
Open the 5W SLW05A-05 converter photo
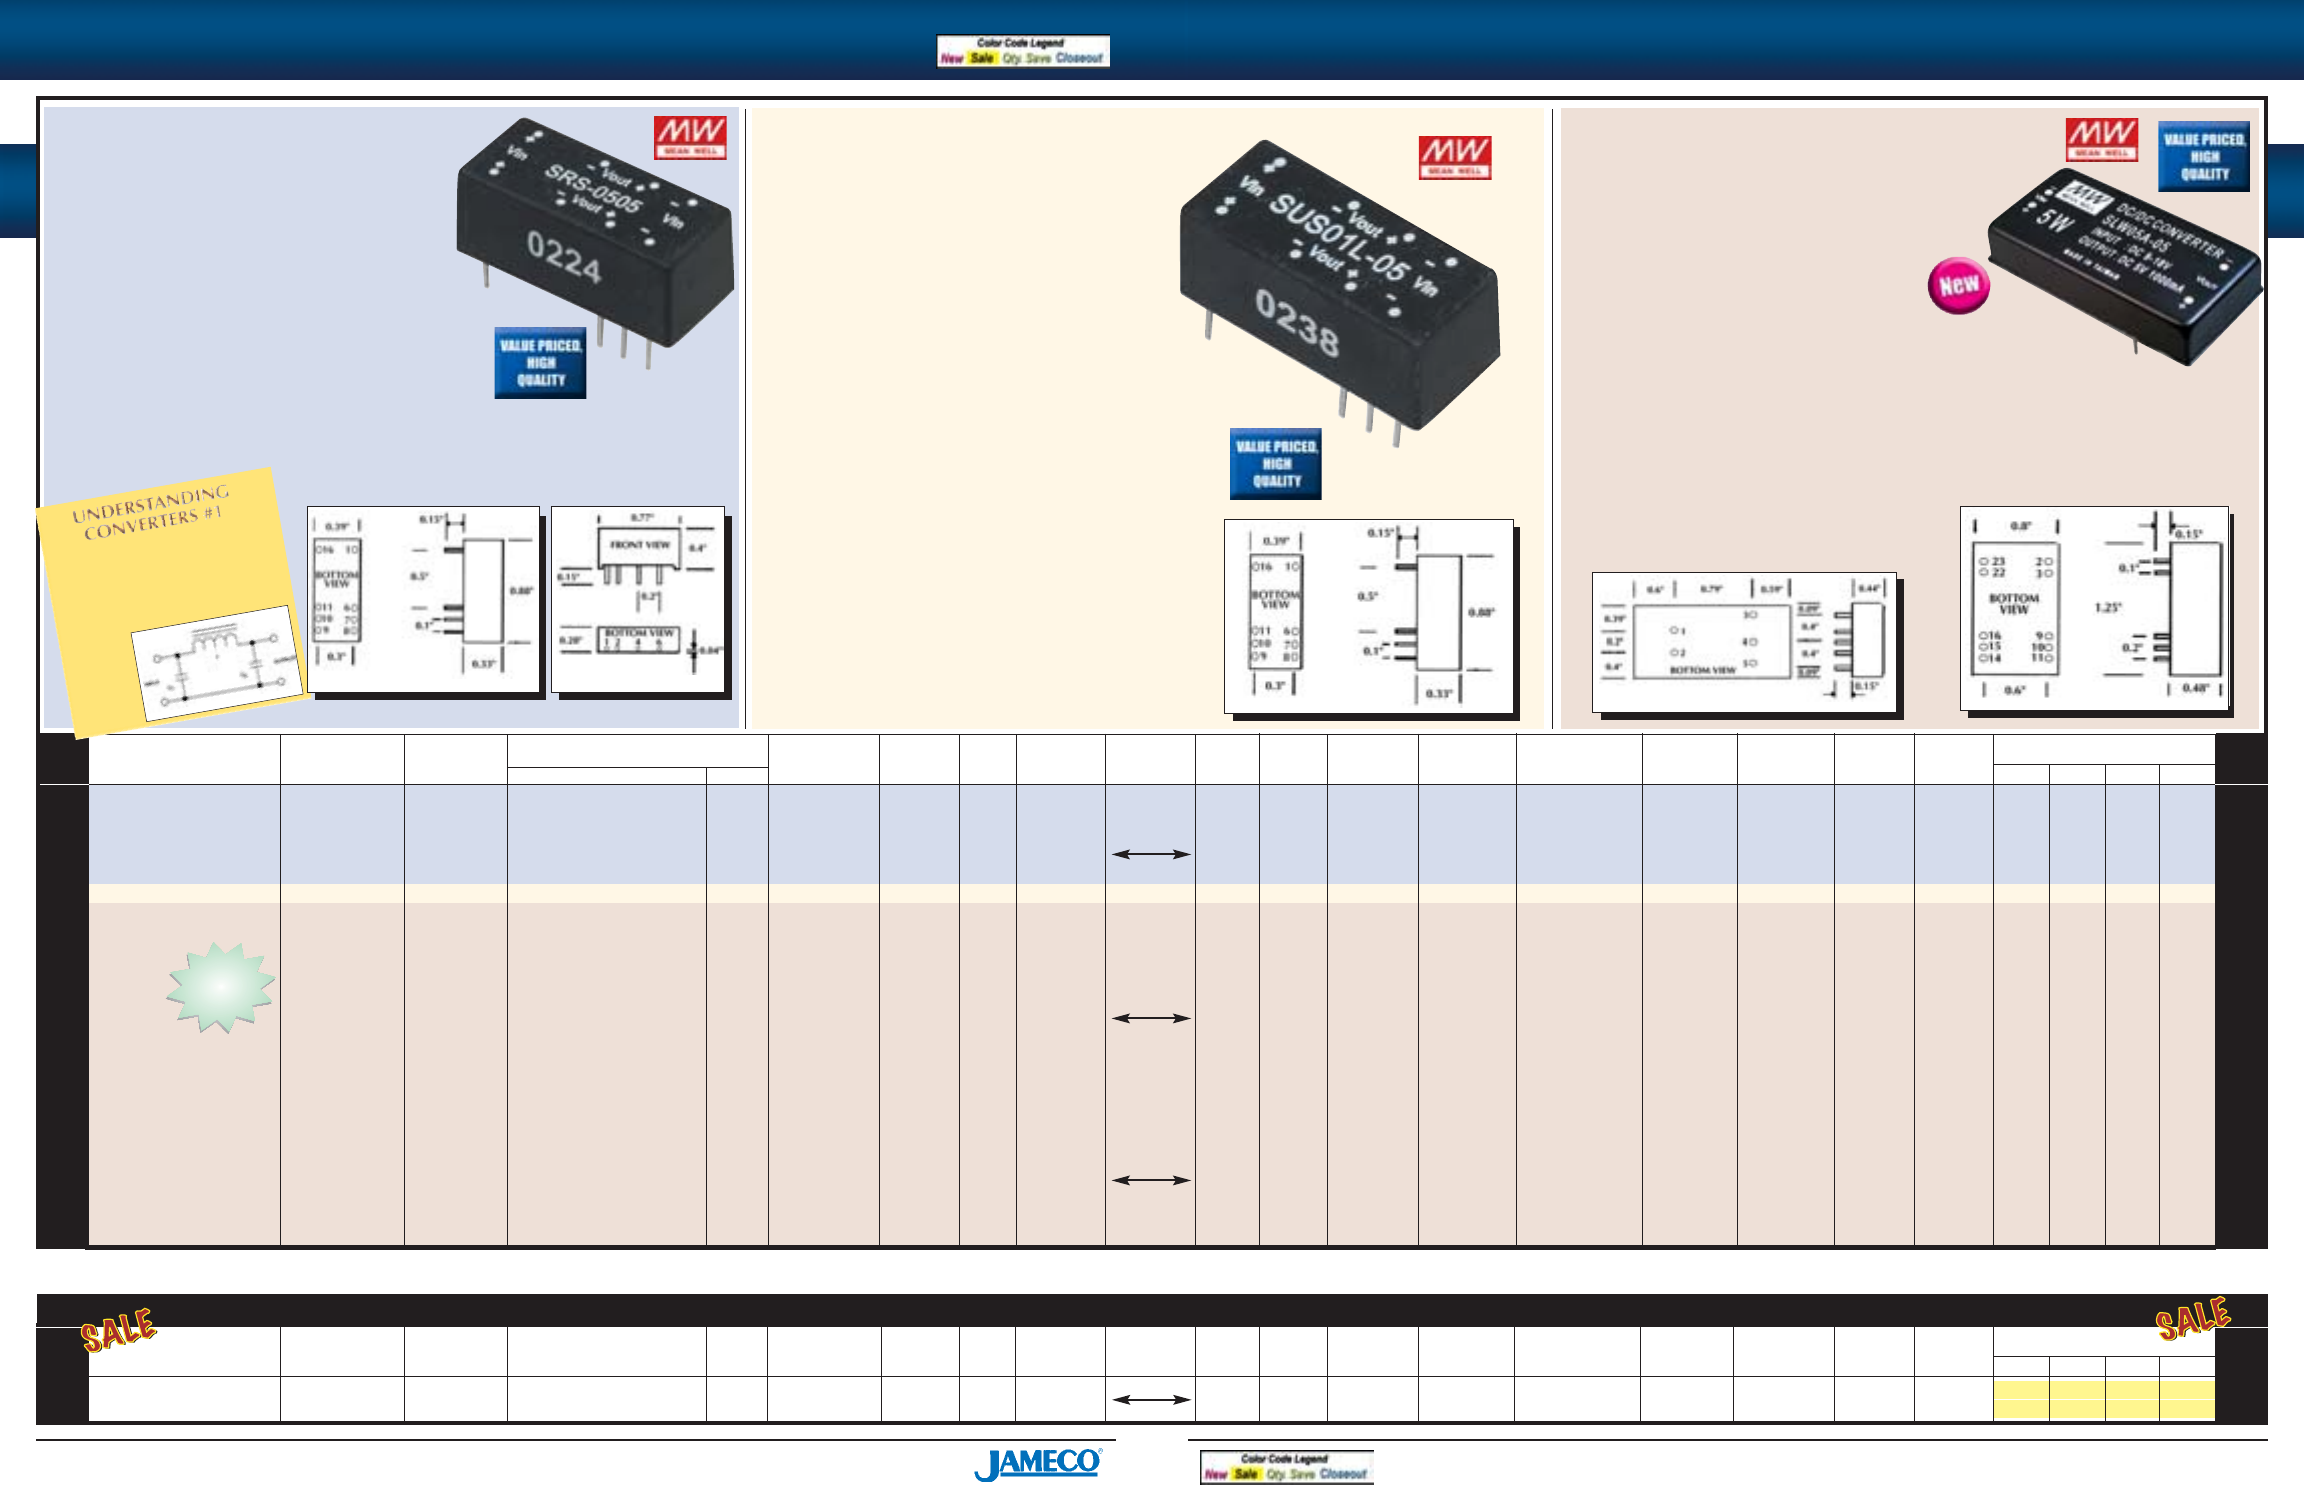click(2124, 268)
